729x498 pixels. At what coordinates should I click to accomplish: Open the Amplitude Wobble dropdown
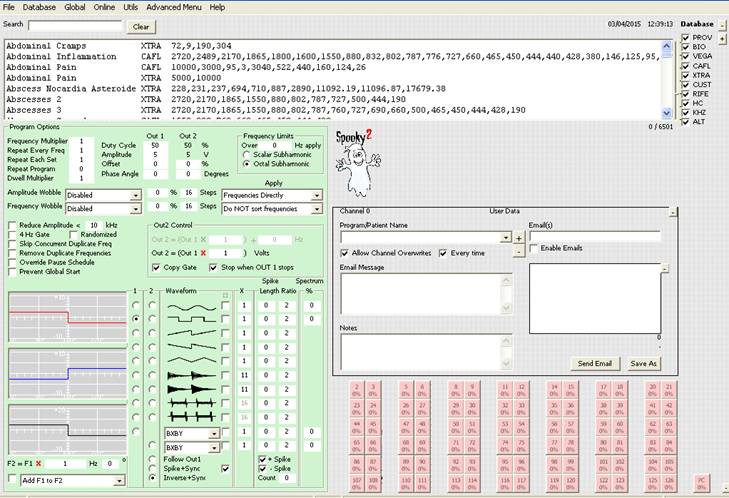pos(135,195)
